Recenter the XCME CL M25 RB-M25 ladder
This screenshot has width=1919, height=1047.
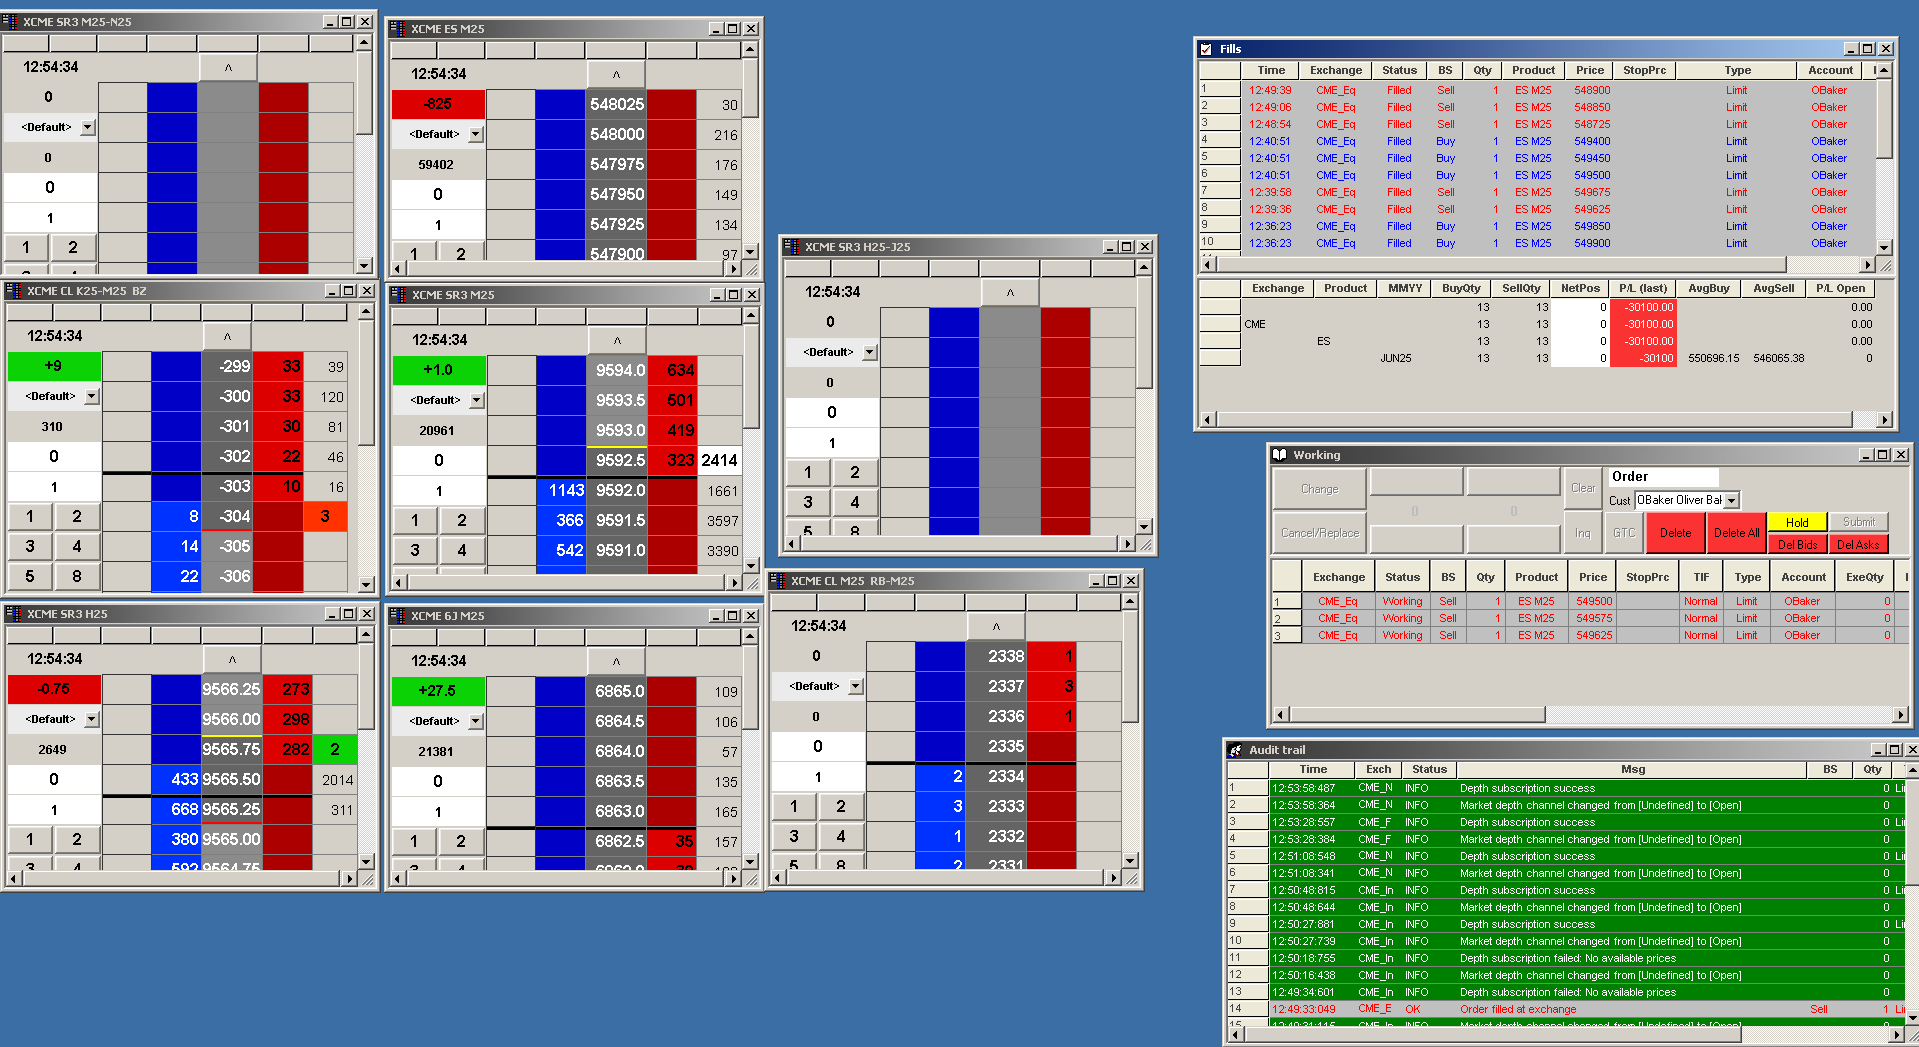pos(996,626)
